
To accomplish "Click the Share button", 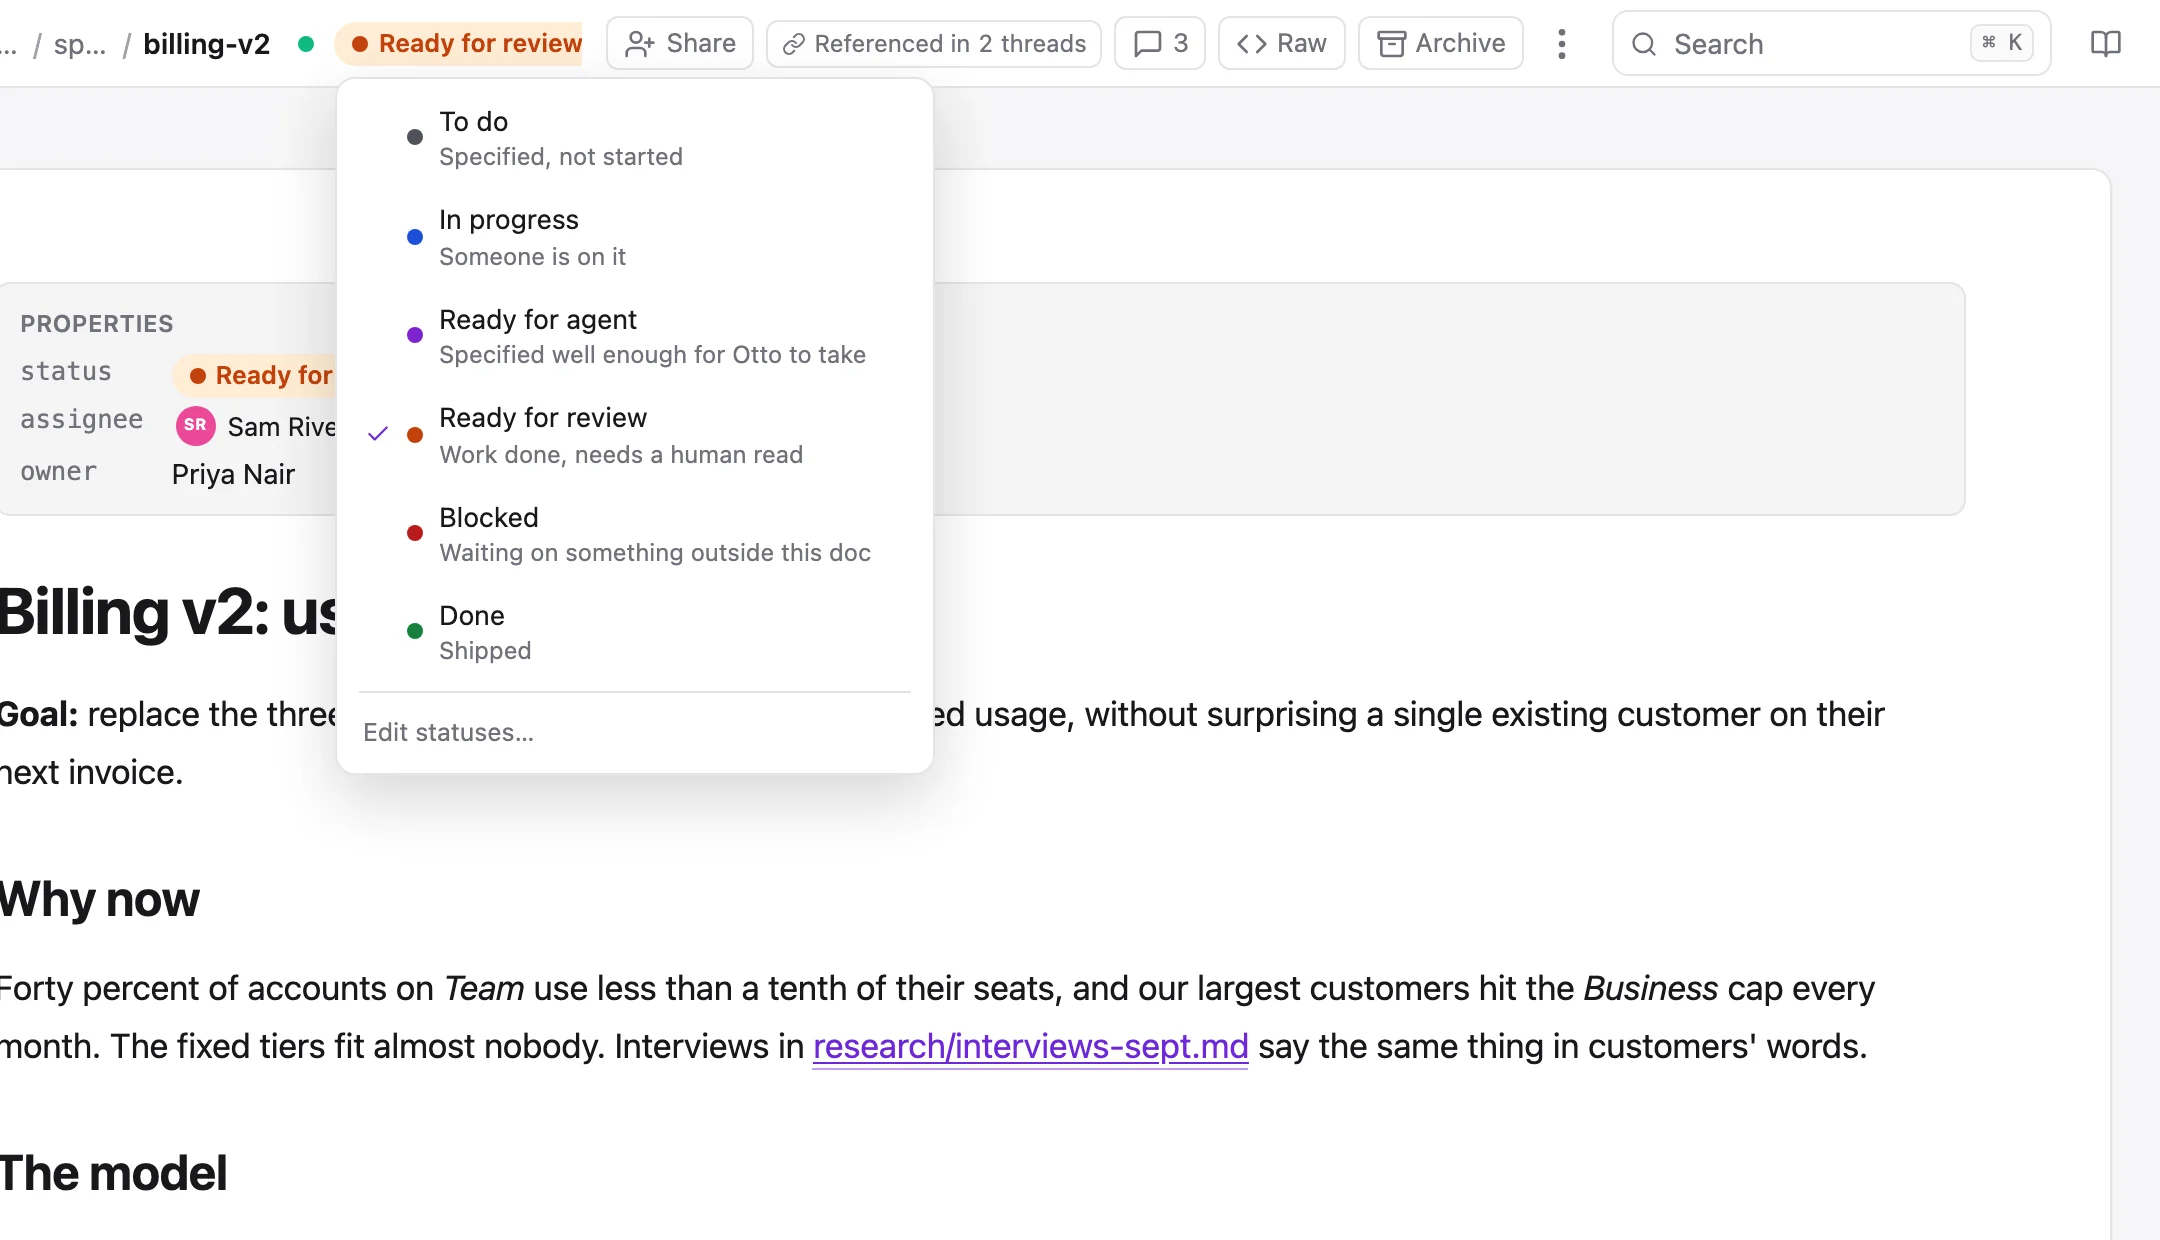I will 680,44.
